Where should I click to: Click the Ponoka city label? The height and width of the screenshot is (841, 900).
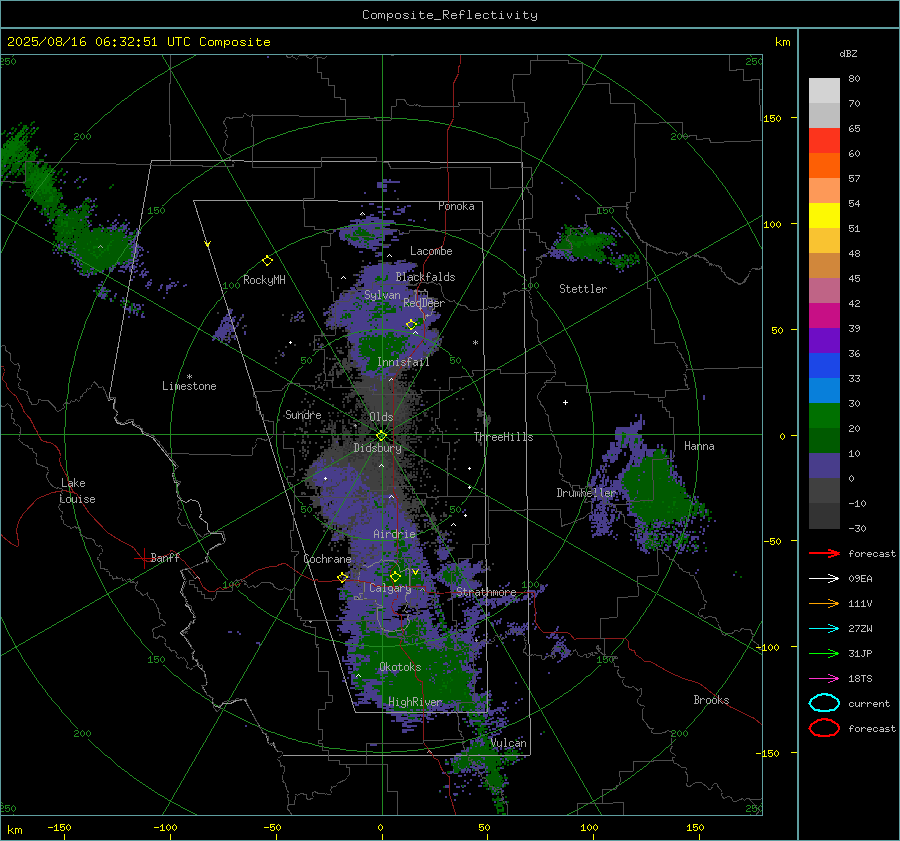point(456,206)
